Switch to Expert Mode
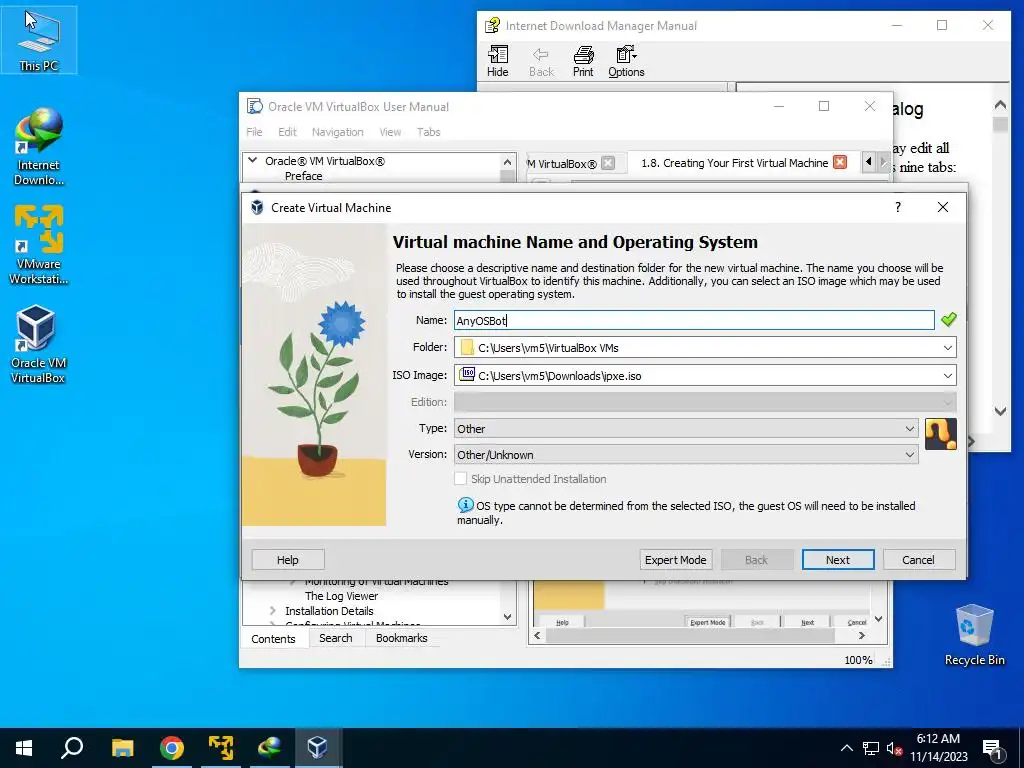The height and width of the screenshot is (768, 1024). (676, 560)
